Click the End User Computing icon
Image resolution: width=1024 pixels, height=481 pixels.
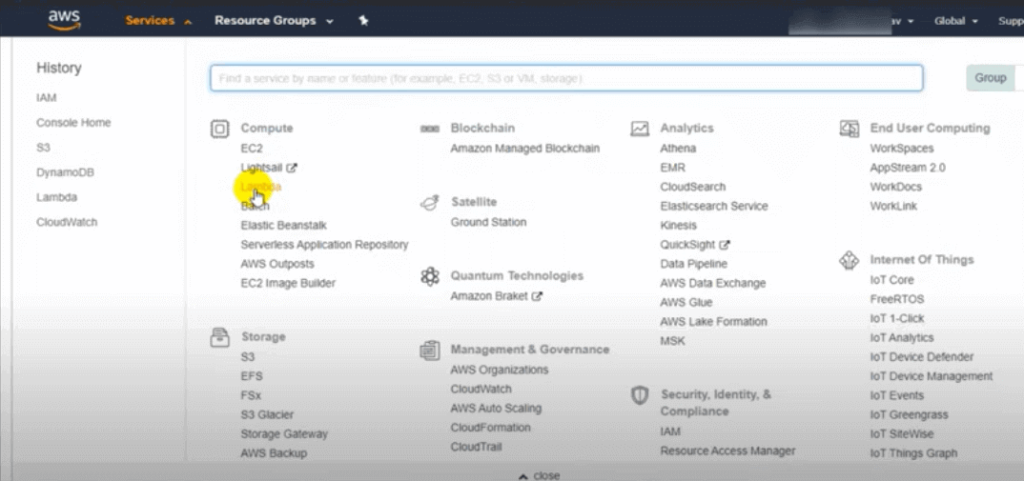click(x=849, y=129)
